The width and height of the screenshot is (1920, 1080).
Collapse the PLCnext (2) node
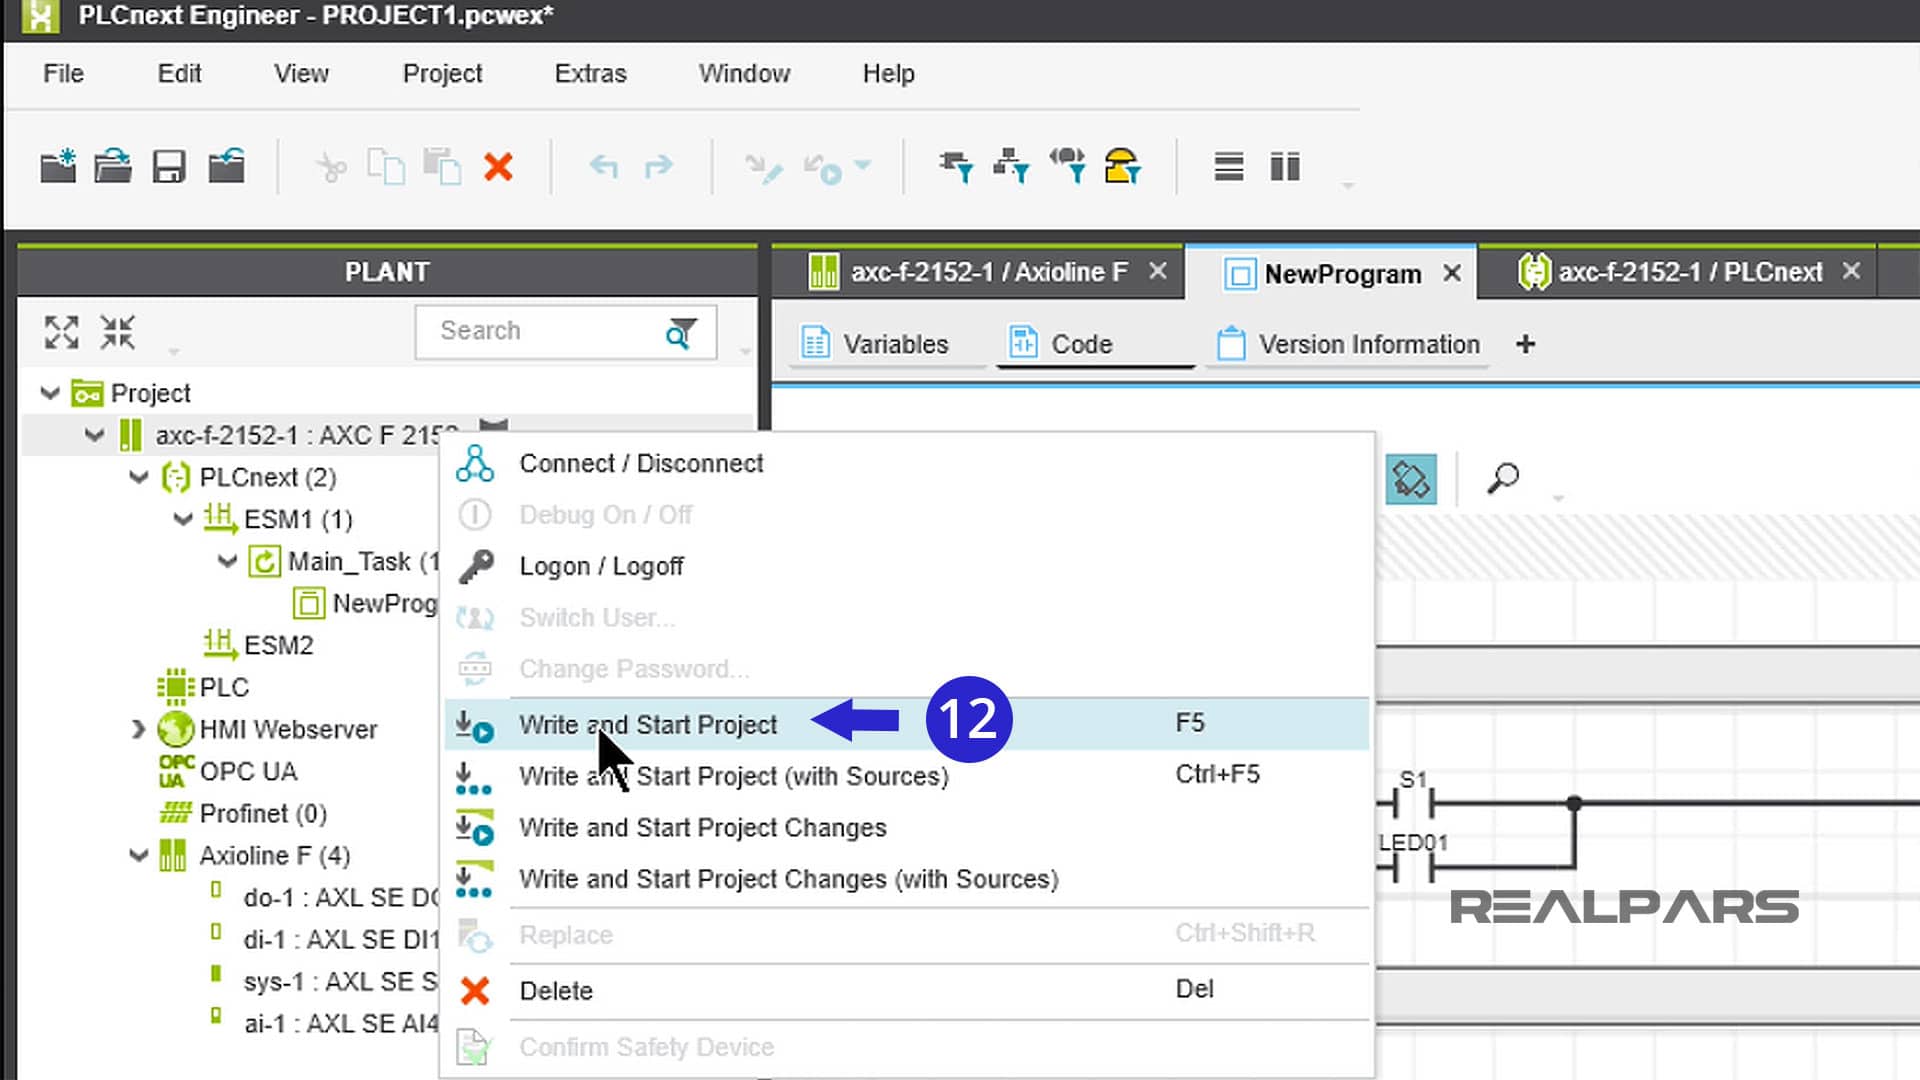(x=139, y=477)
